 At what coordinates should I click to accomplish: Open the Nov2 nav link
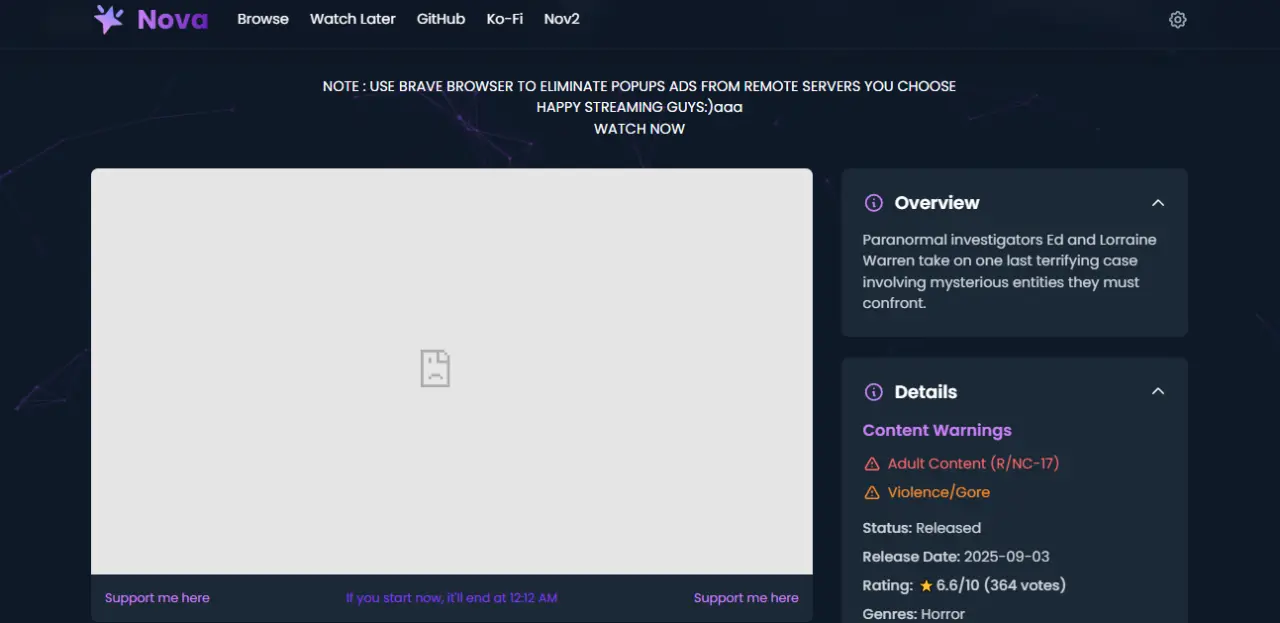pyautogui.click(x=562, y=19)
